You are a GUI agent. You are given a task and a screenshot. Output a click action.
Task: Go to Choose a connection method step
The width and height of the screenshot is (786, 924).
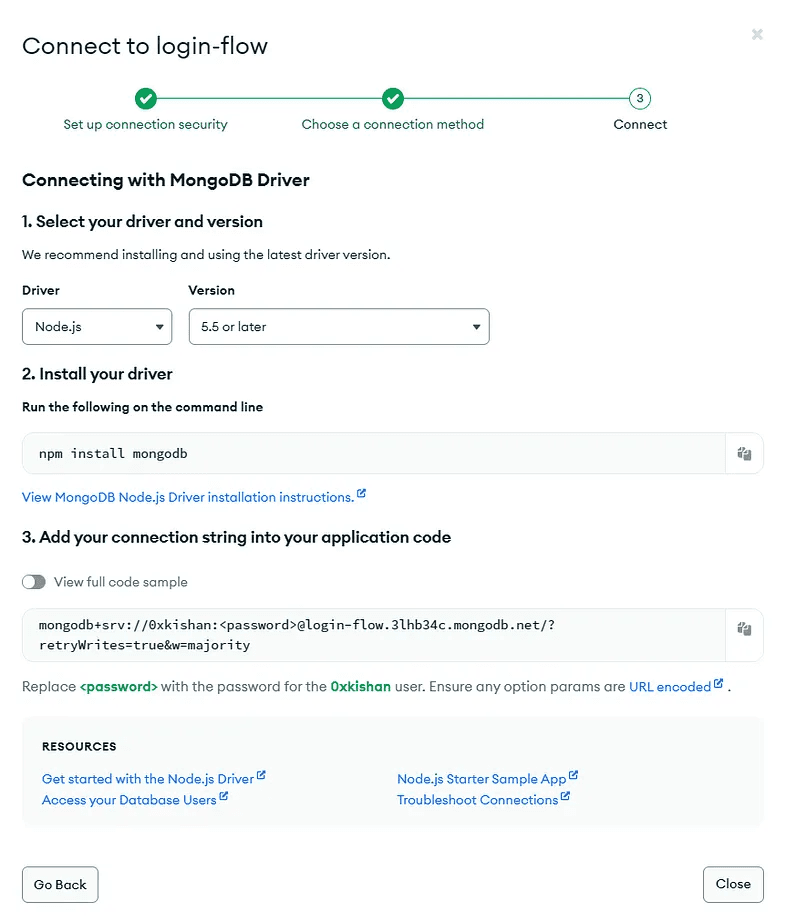pyautogui.click(x=392, y=124)
